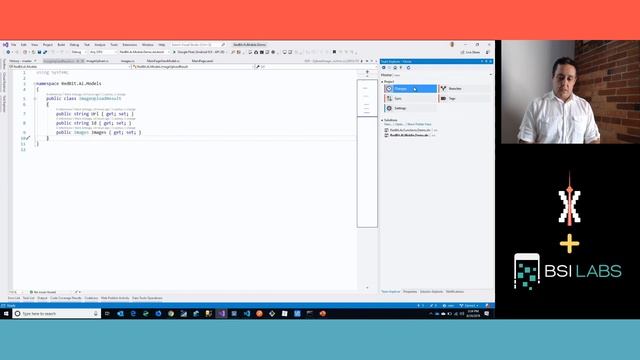Switch to the ImageUpload.cs editor tab
Screen dimensions: 640x360
tap(97, 61)
